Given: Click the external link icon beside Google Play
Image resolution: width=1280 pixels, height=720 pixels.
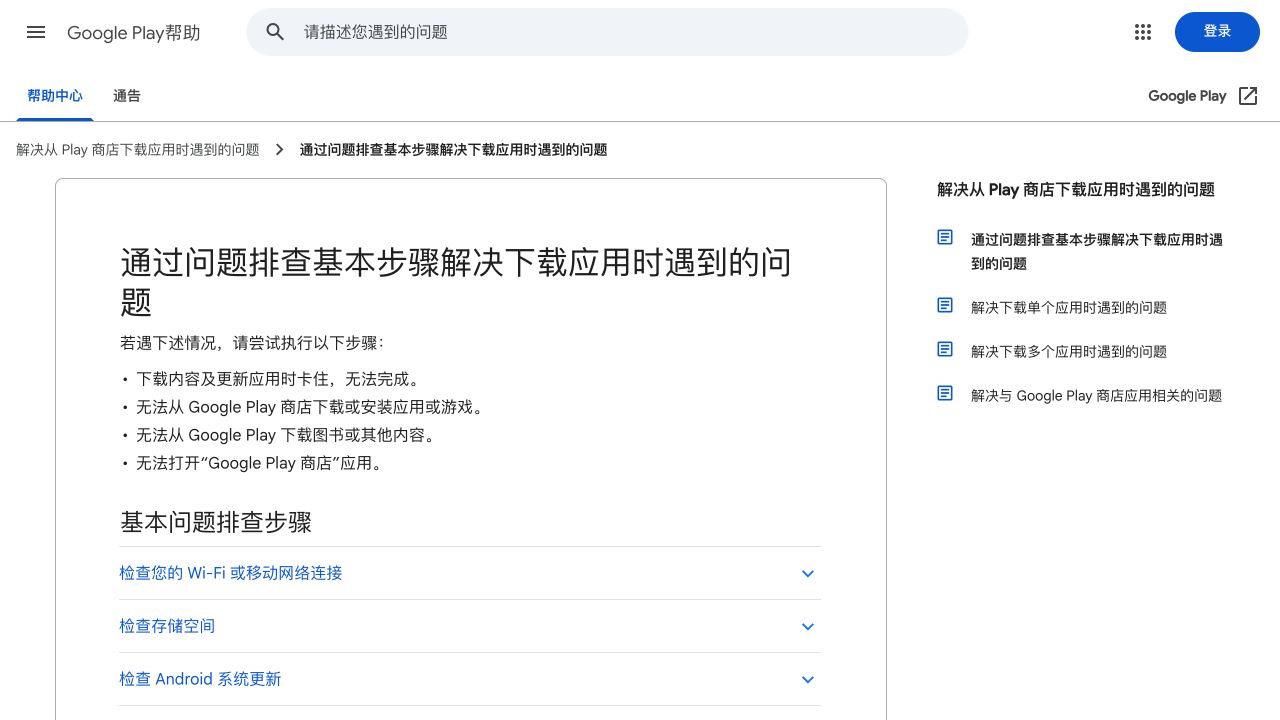Looking at the screenshot, I should (1248, 96).
